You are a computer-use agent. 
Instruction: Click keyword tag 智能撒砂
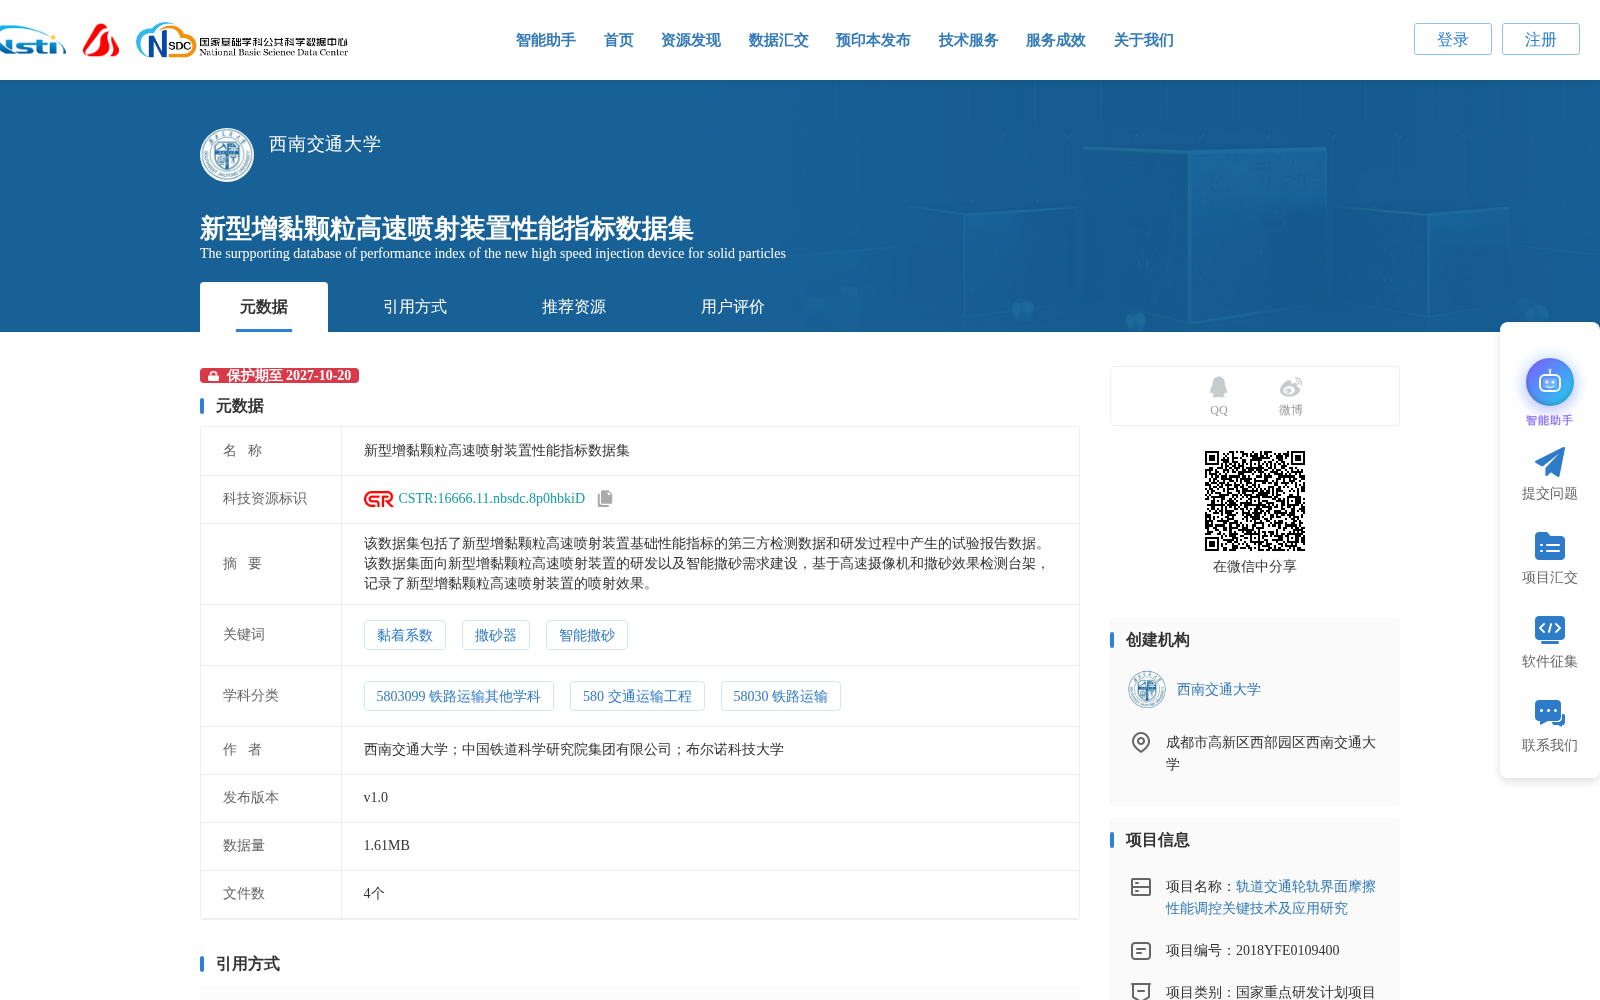pyautogui.click(x=587, y=635)
